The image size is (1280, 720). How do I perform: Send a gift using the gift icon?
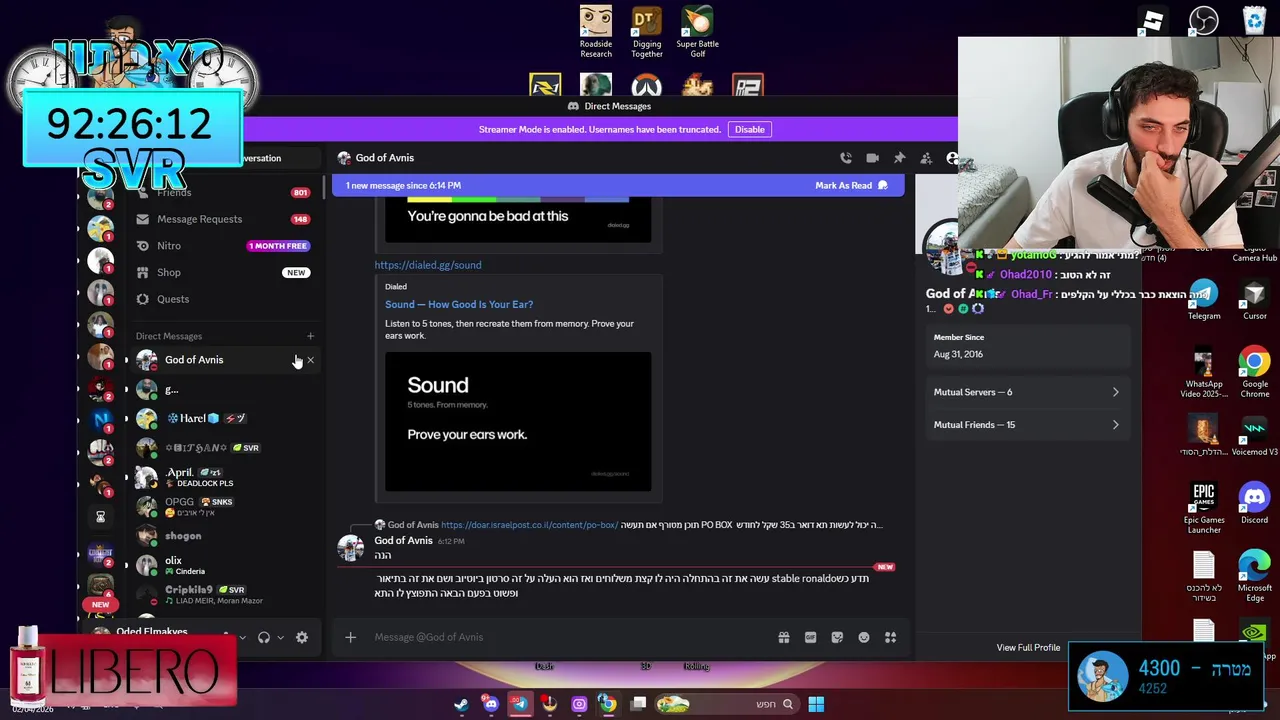784,637
